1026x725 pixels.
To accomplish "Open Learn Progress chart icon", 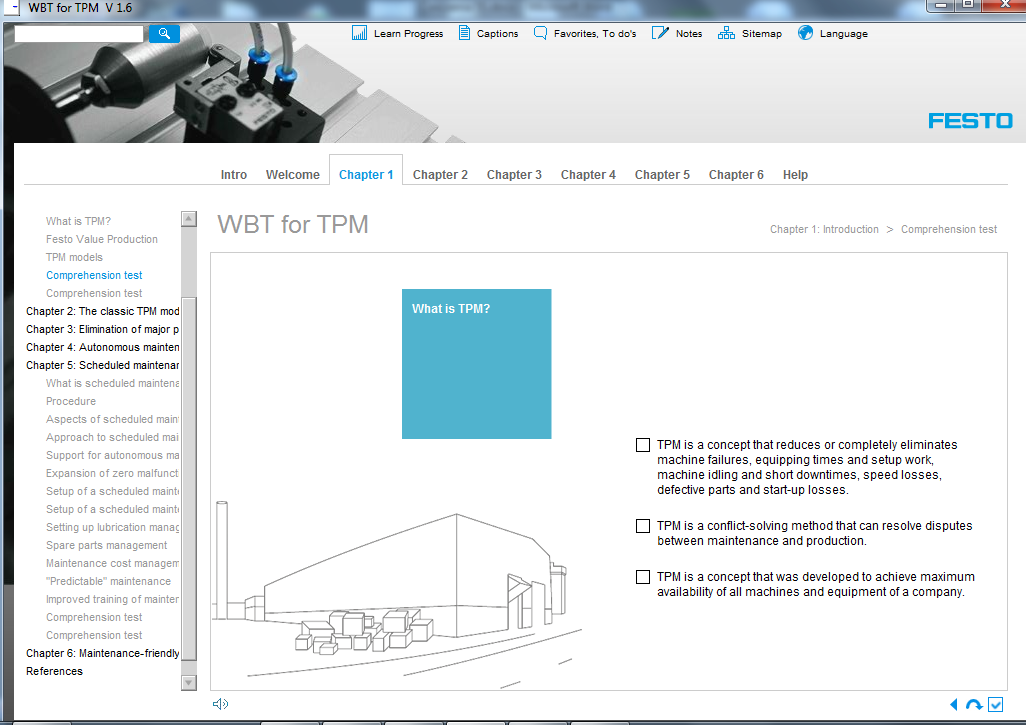I will coord(359,33).
